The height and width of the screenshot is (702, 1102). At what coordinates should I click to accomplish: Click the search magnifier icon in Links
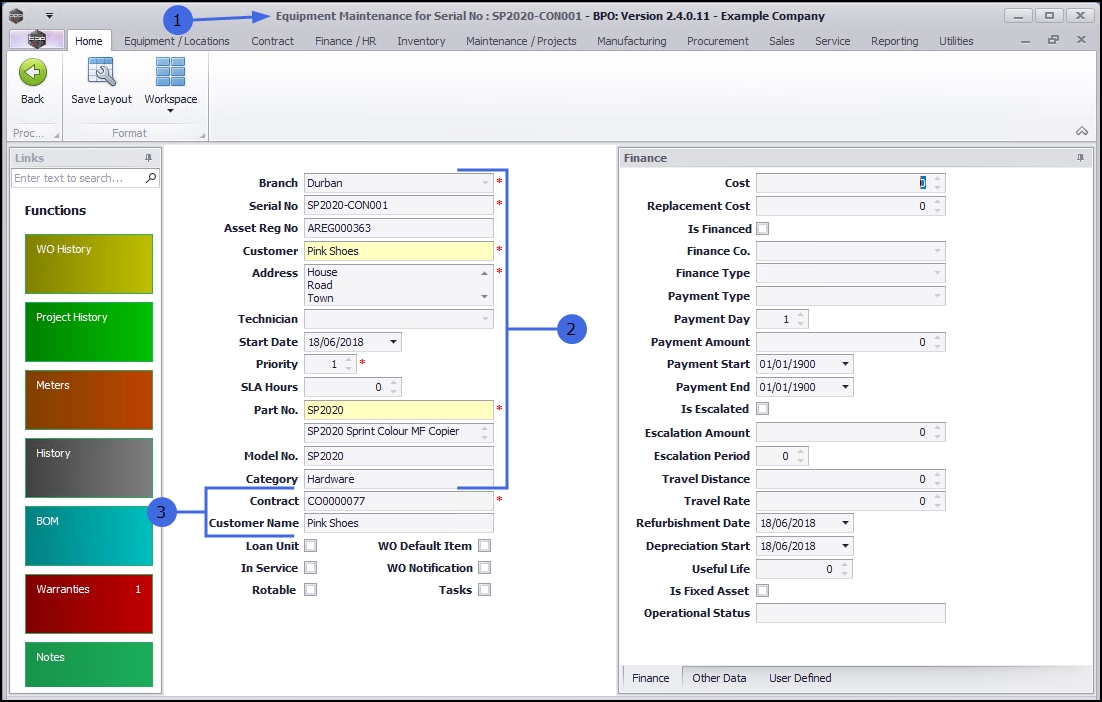click(151, 178)
